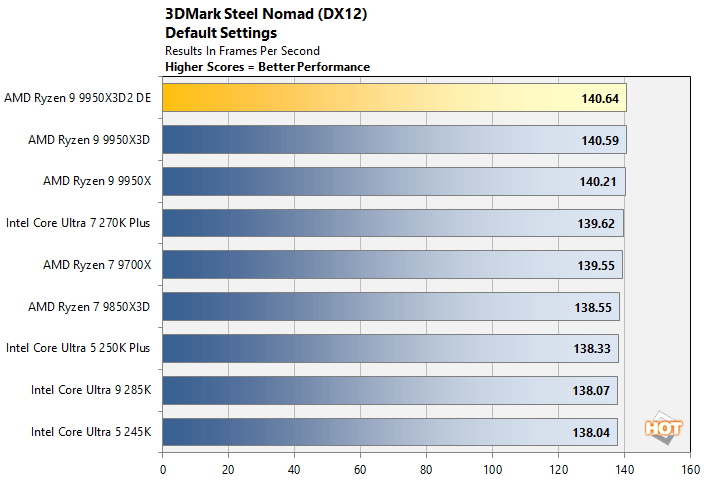Click the 3DMark Steel Nomad (DX12) title

(266, 14)
